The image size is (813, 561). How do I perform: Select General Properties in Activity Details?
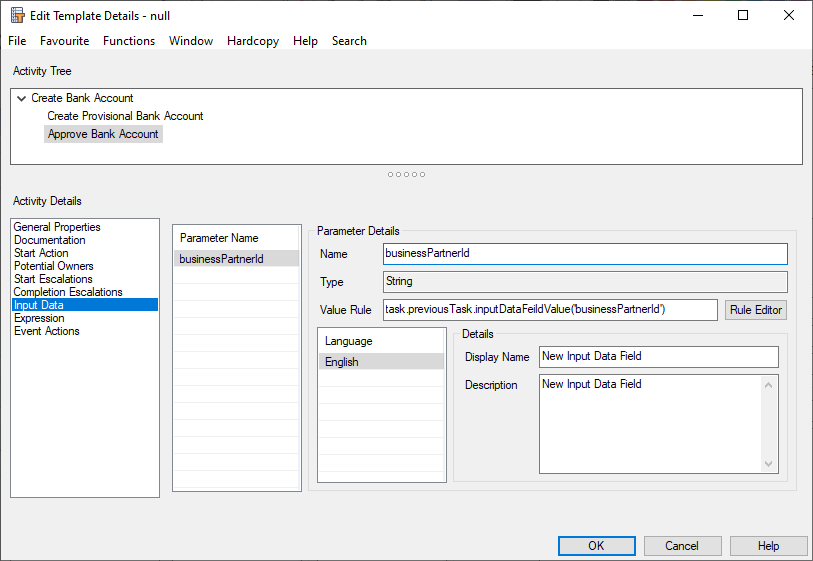[x=57, y=227]
